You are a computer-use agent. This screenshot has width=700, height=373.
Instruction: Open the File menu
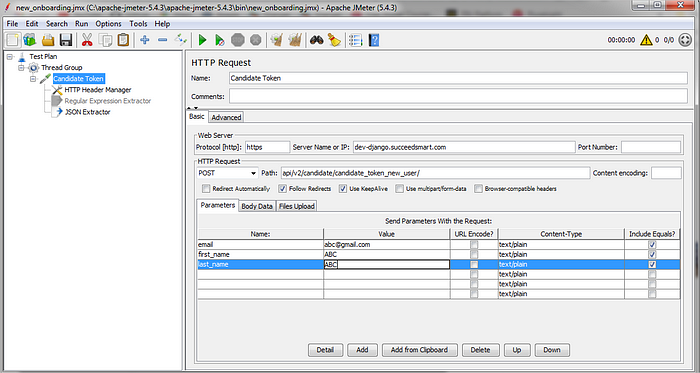coord(12,24)
